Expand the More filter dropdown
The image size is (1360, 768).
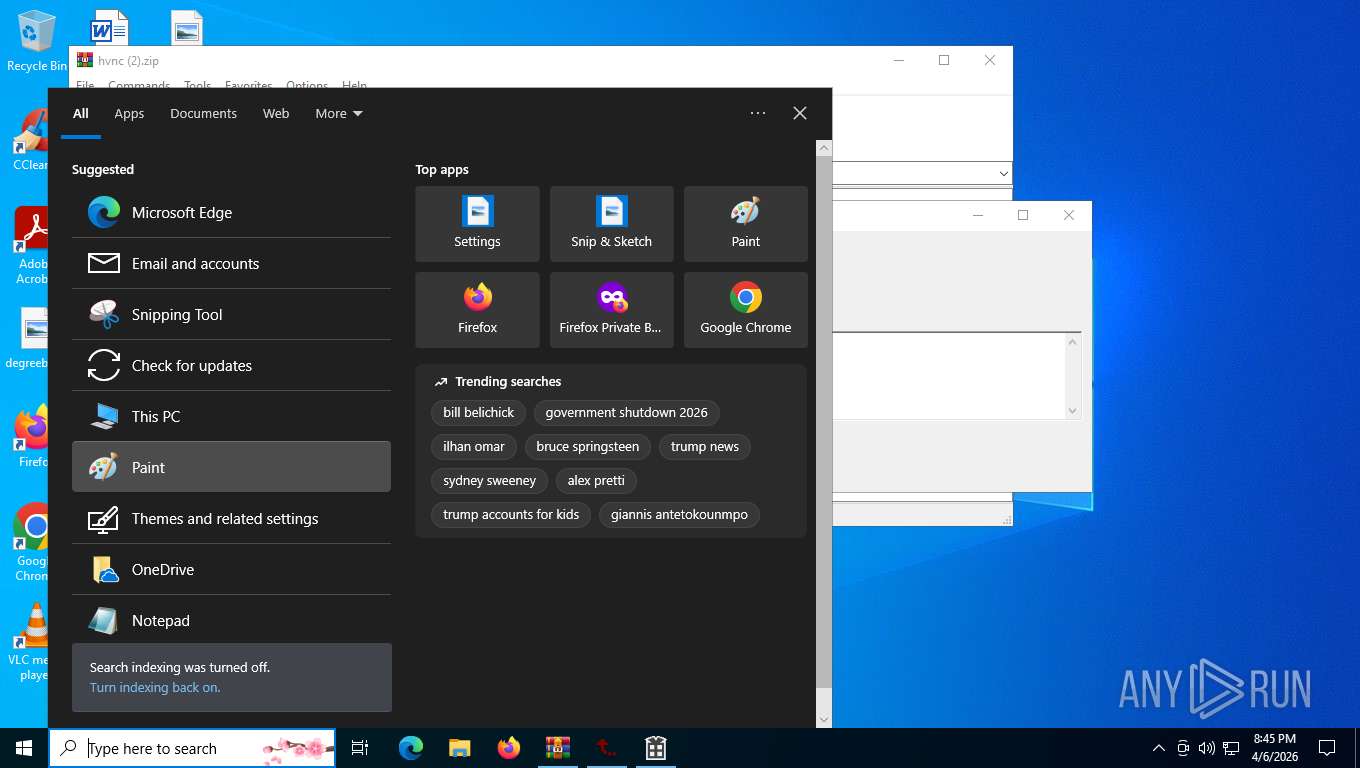click(x=339, y=113)
